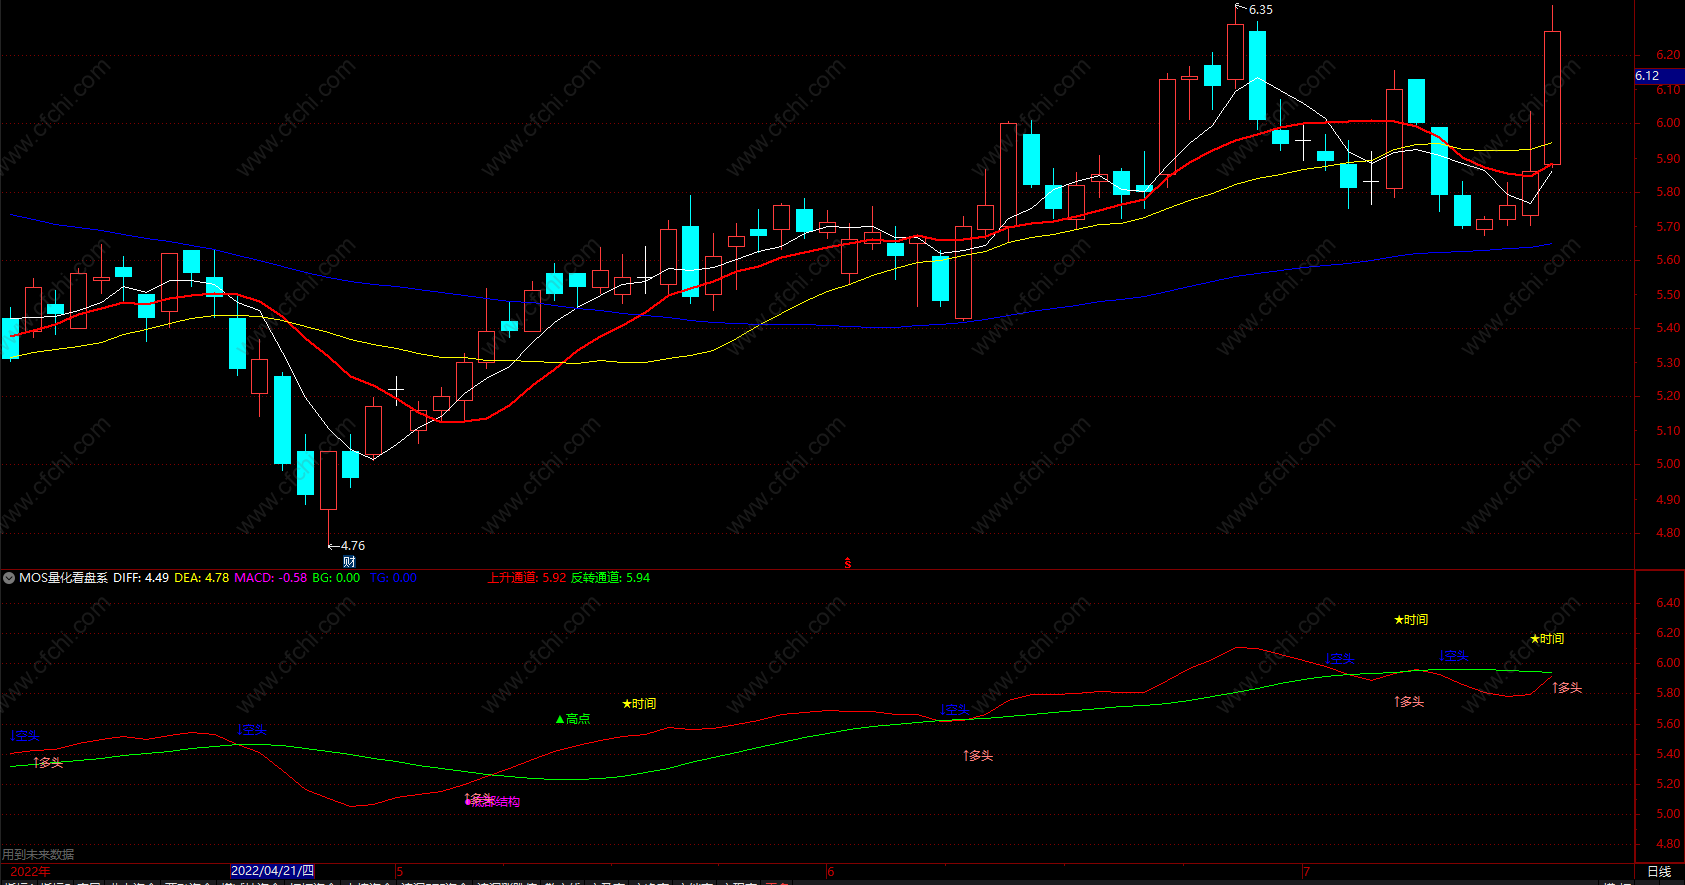This screenshot has width=1685, height=885.
Task: Click the red S marker below the chart
Action: 848,563
